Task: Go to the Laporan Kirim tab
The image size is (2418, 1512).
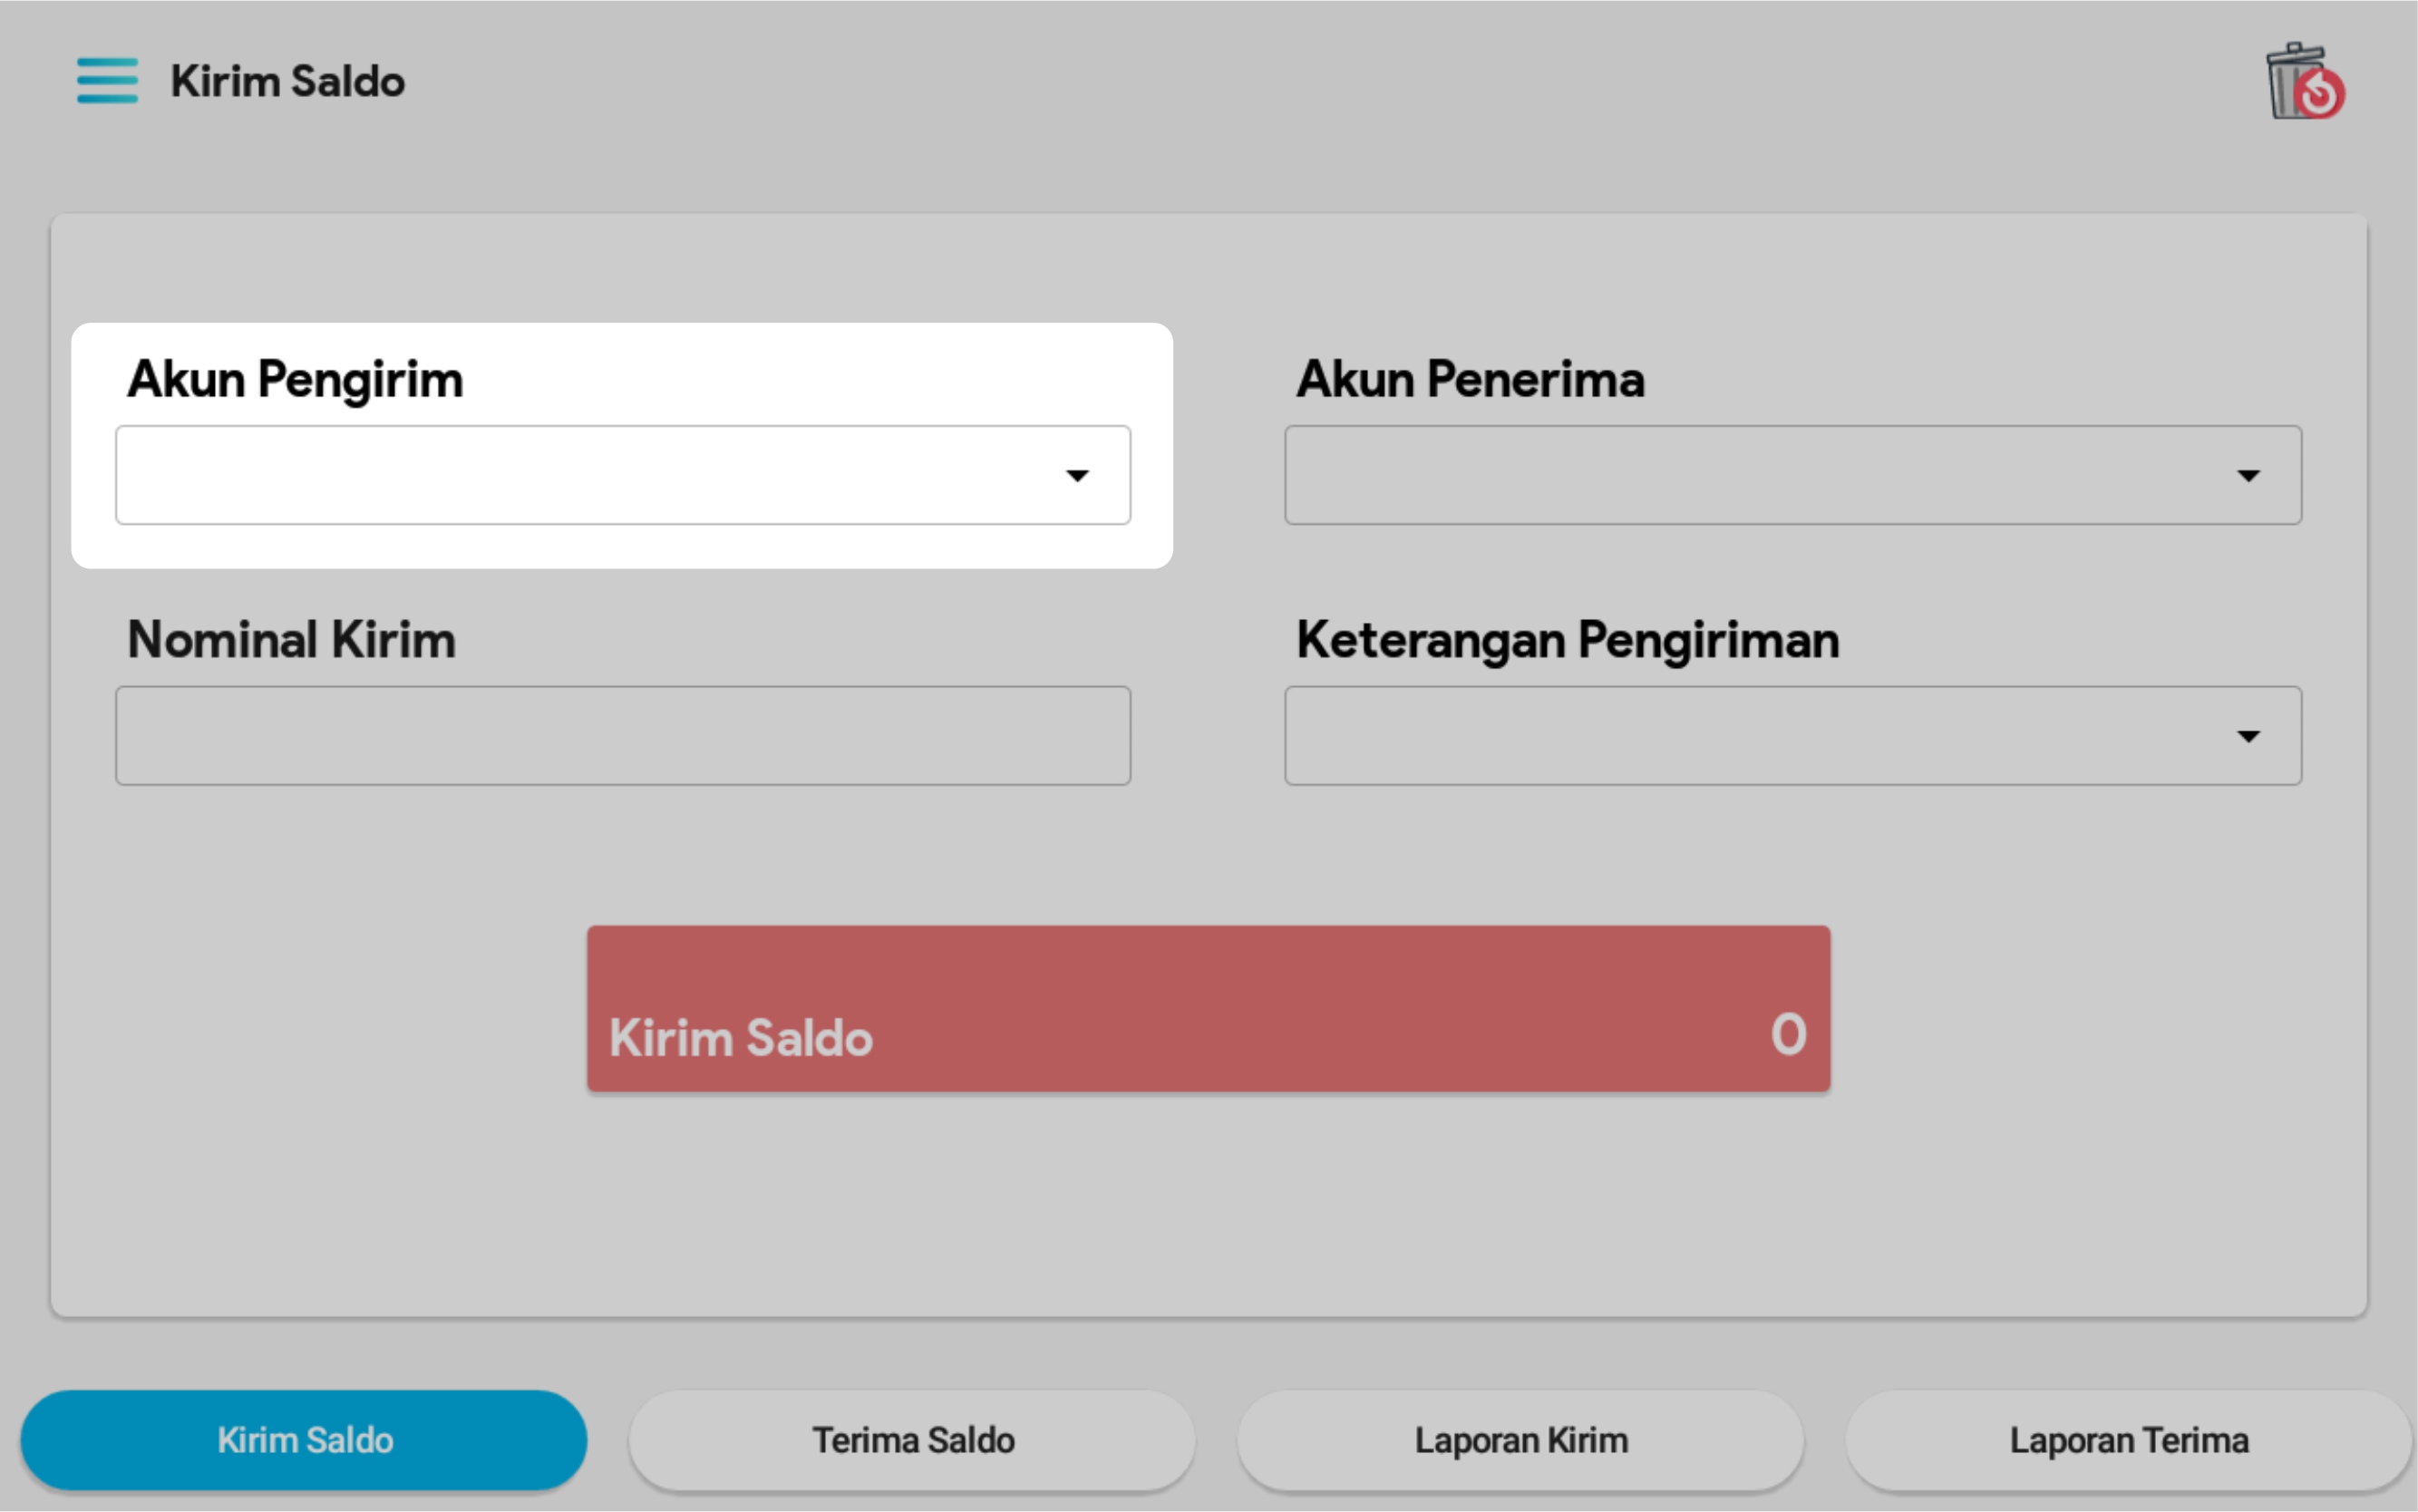Action: [x=1520, y=1440]
